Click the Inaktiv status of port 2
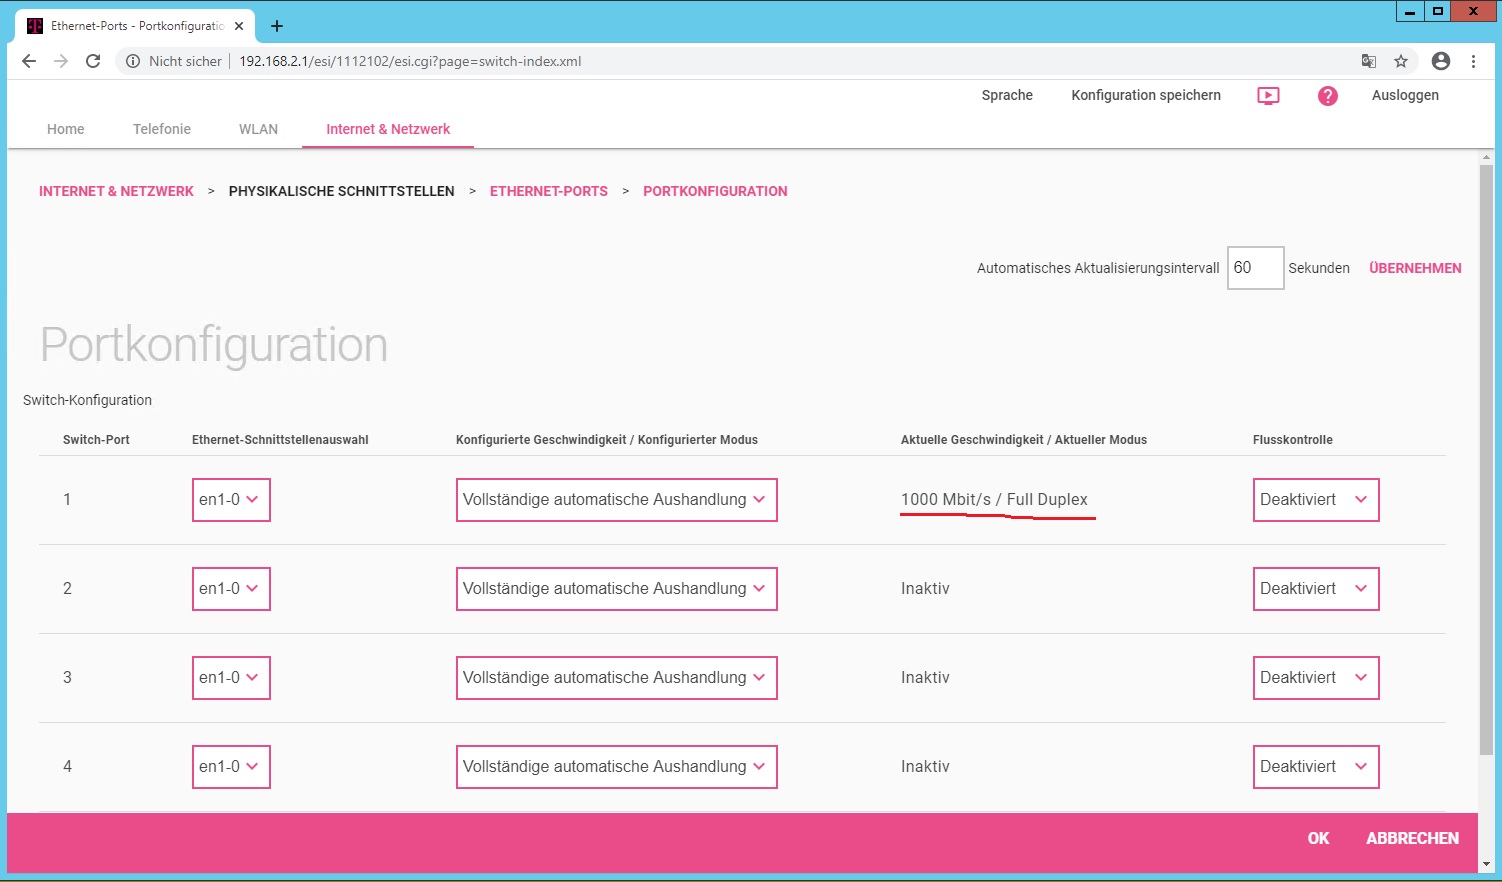 [x=925, y=588]
